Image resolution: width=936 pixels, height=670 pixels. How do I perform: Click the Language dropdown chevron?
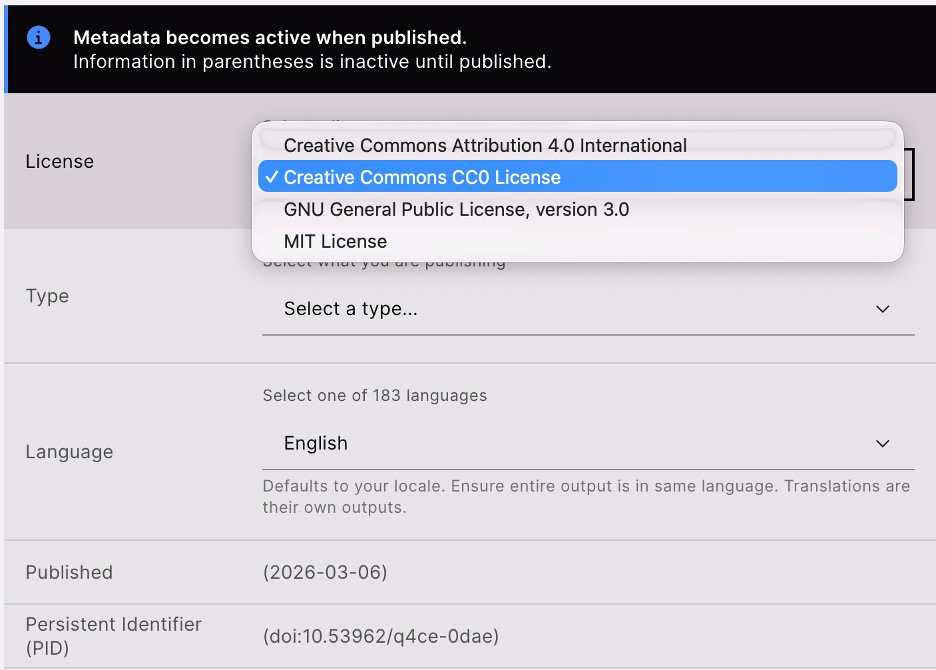coord(883,443)
